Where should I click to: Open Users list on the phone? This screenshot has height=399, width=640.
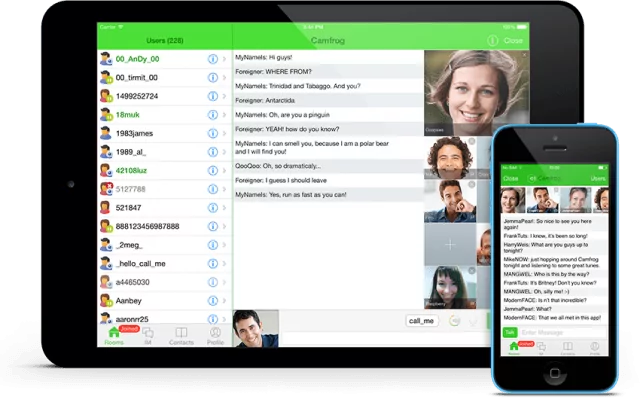(x=598, y=179)
